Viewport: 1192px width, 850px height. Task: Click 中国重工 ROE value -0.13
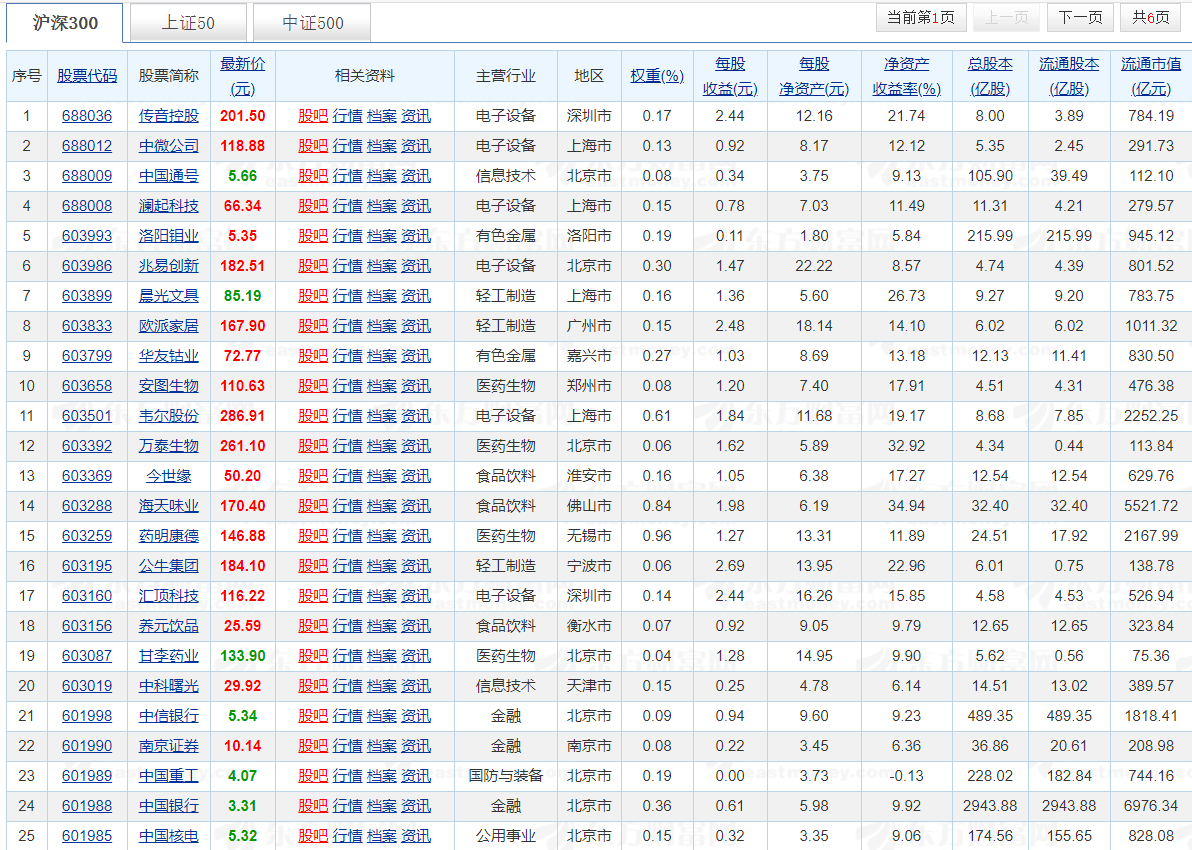tap(906, 775)
